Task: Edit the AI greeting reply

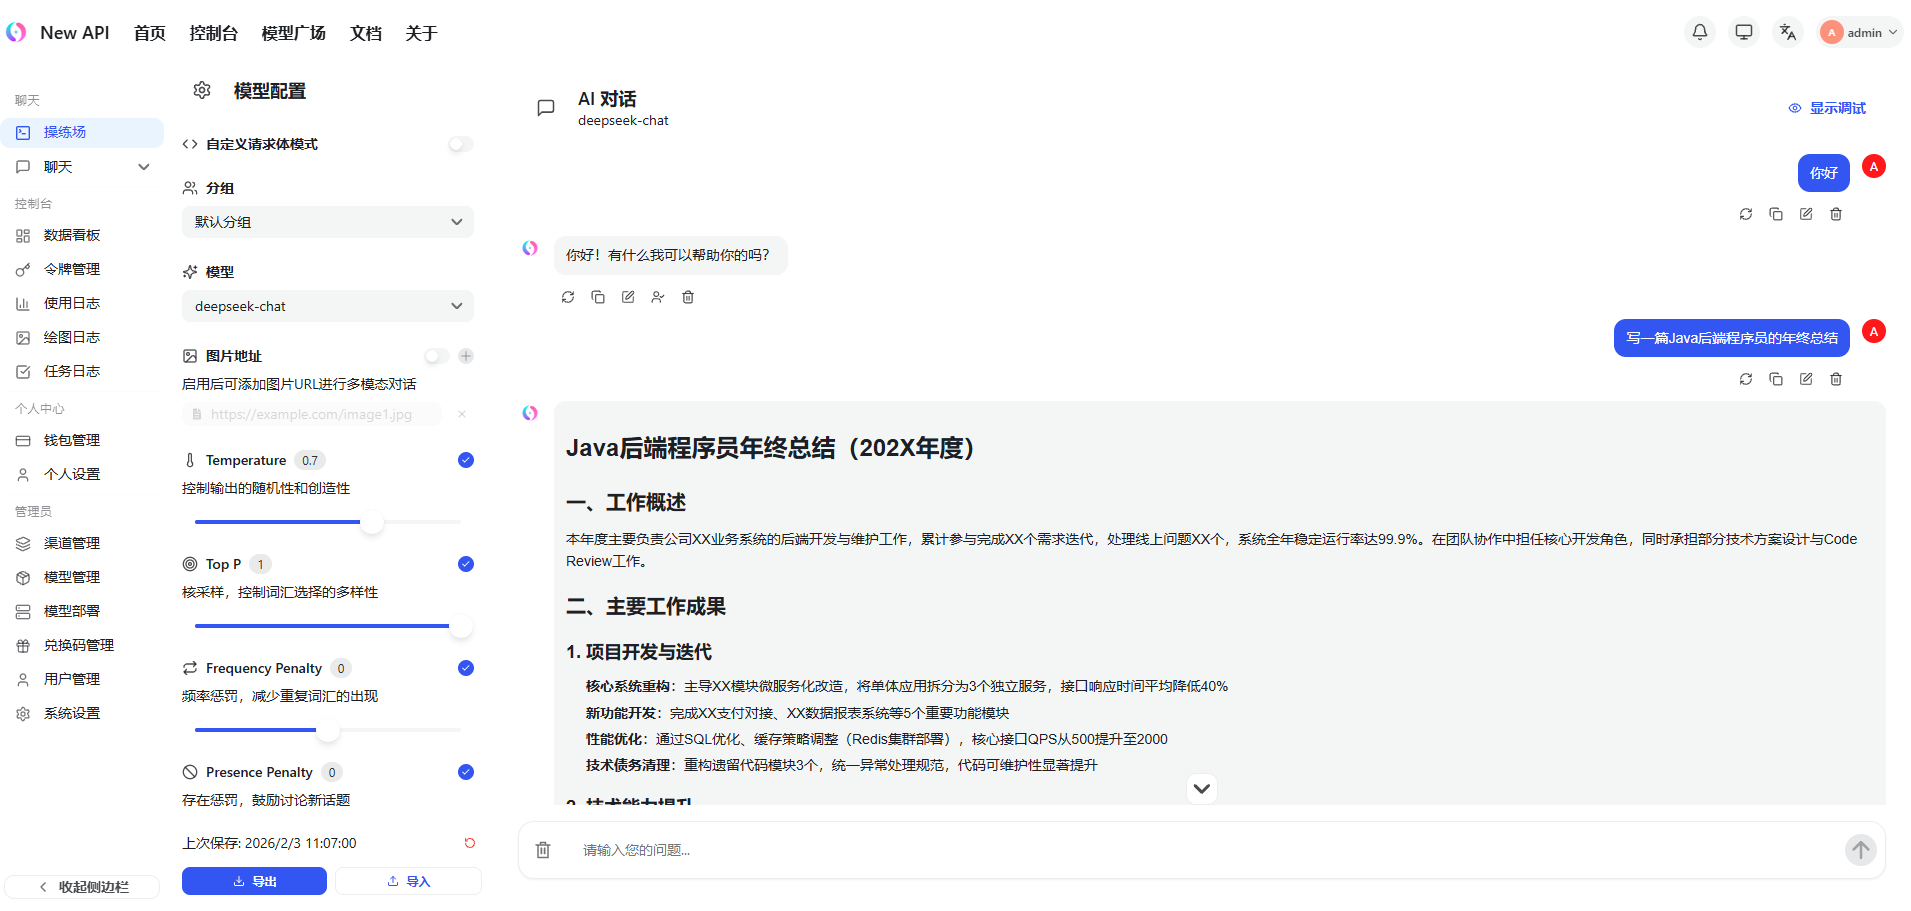Action: [628, 297]
